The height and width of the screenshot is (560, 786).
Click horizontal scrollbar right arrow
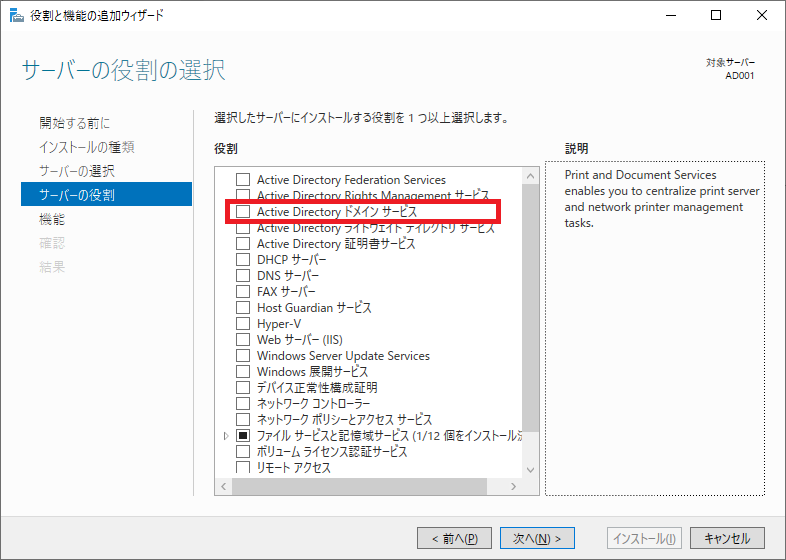click(513, 486)
